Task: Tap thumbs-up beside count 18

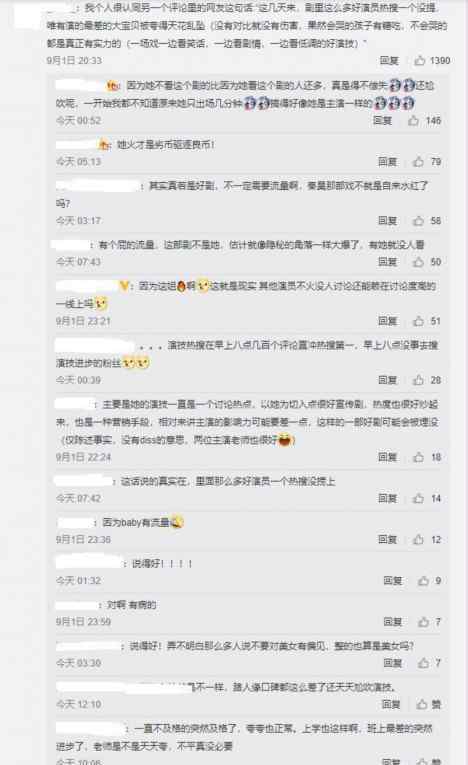Action: click(x=418, y=457)
